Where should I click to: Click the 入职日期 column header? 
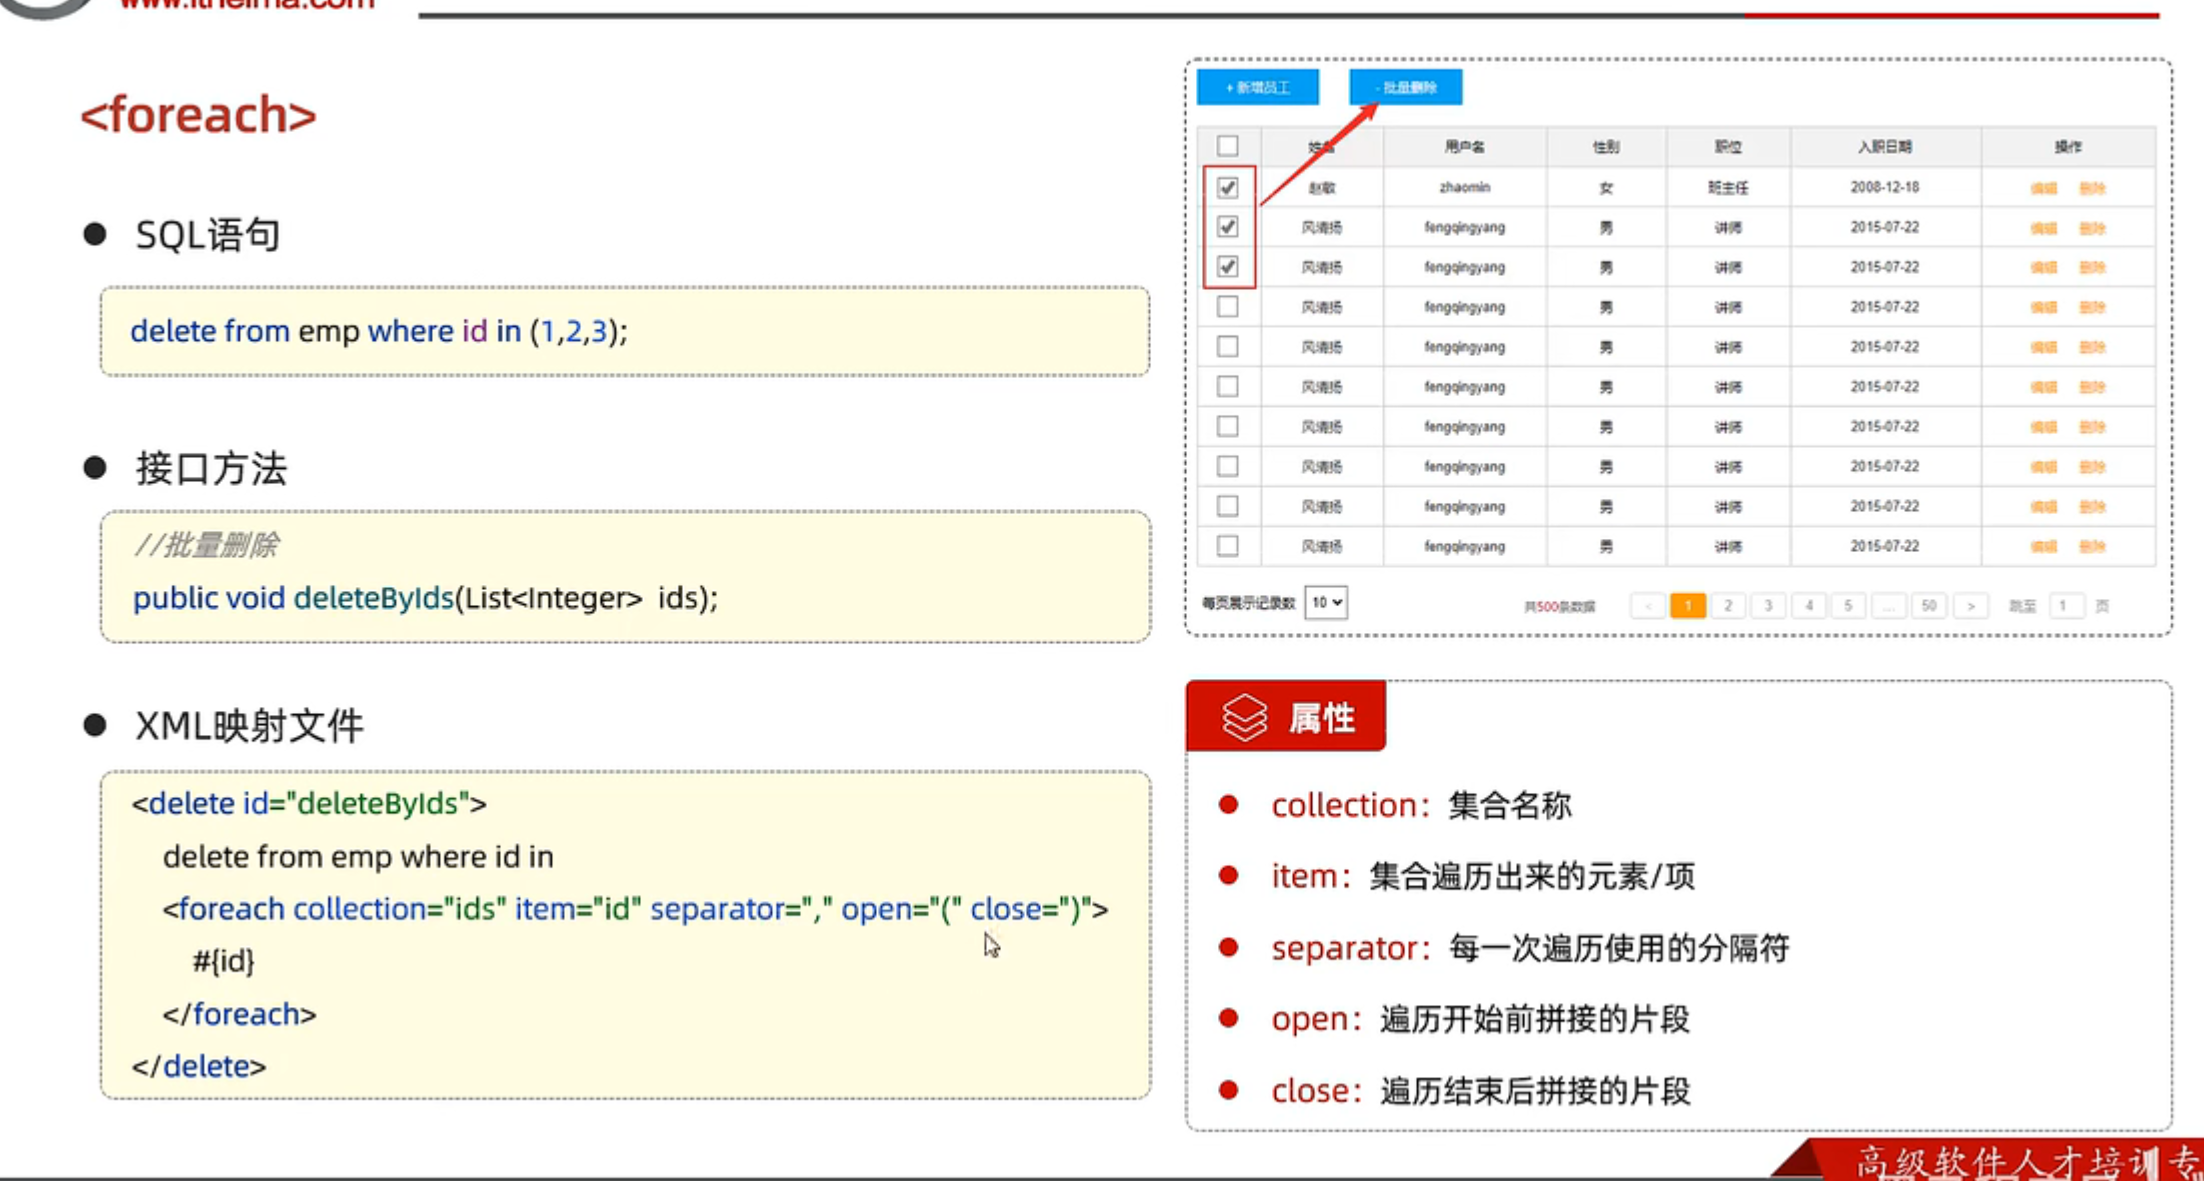click(x=1884, y=147)
